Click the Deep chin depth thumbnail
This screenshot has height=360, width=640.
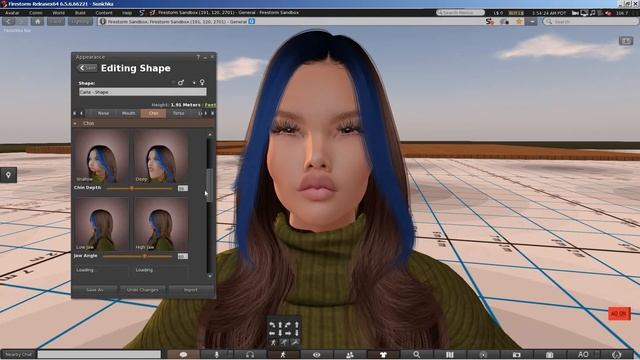[161, 156]
